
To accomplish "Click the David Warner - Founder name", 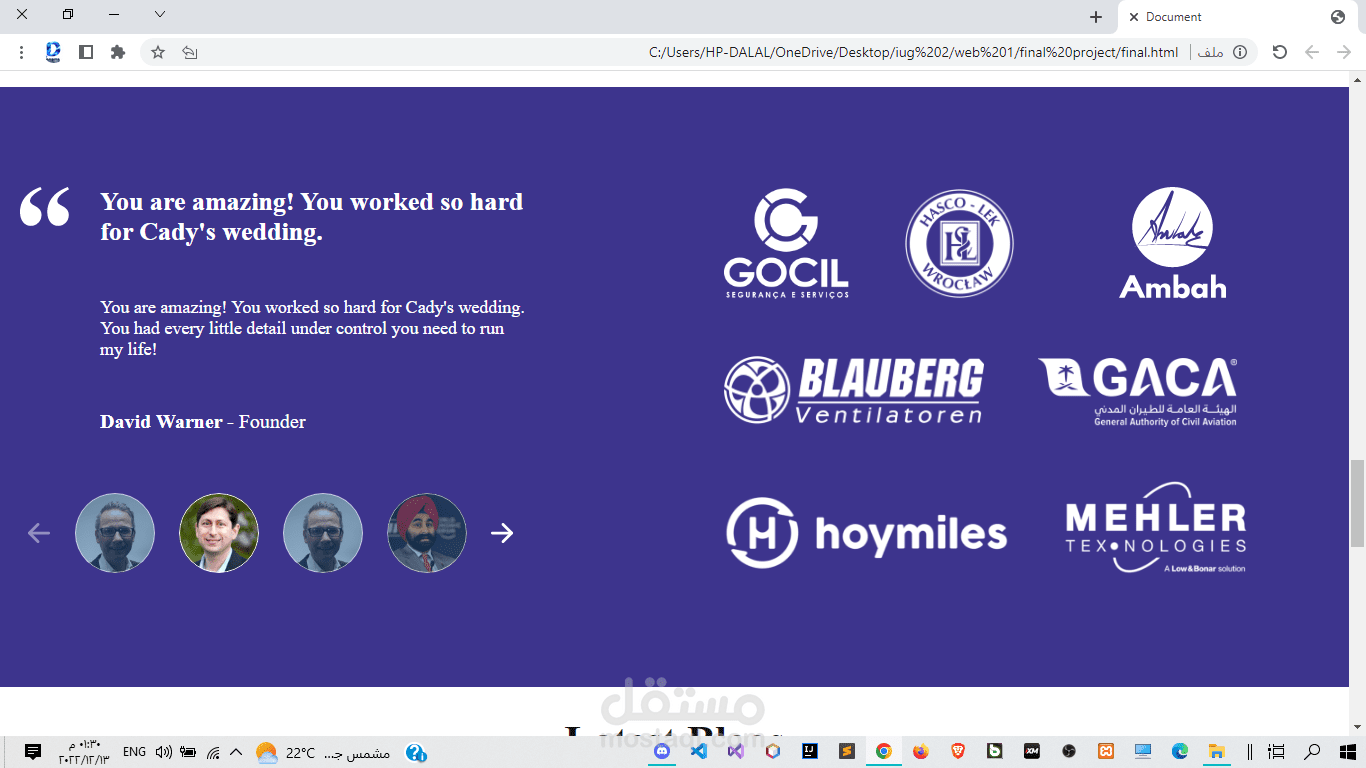I will (203, 422).
